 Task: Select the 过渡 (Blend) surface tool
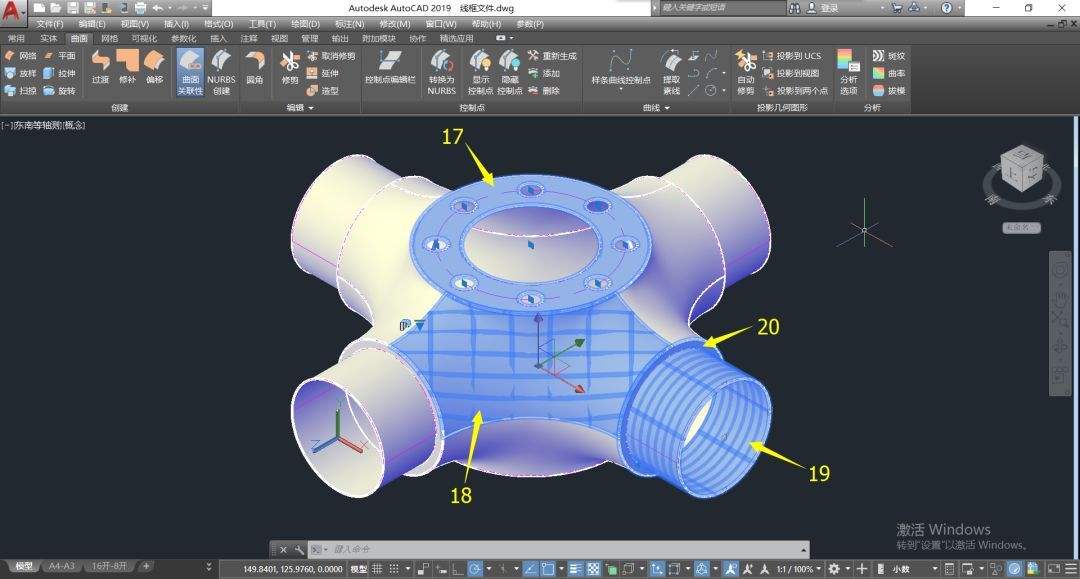pos(100,68)
